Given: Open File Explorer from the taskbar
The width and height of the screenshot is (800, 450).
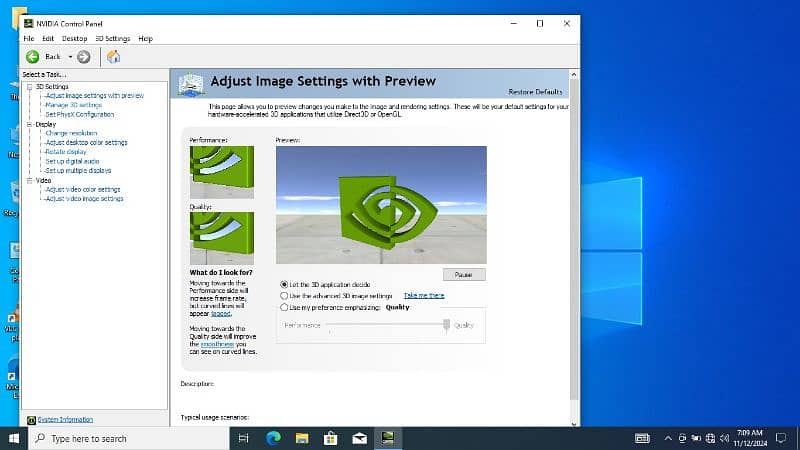Looking at the screenshot, I should [x=301, y=438].
